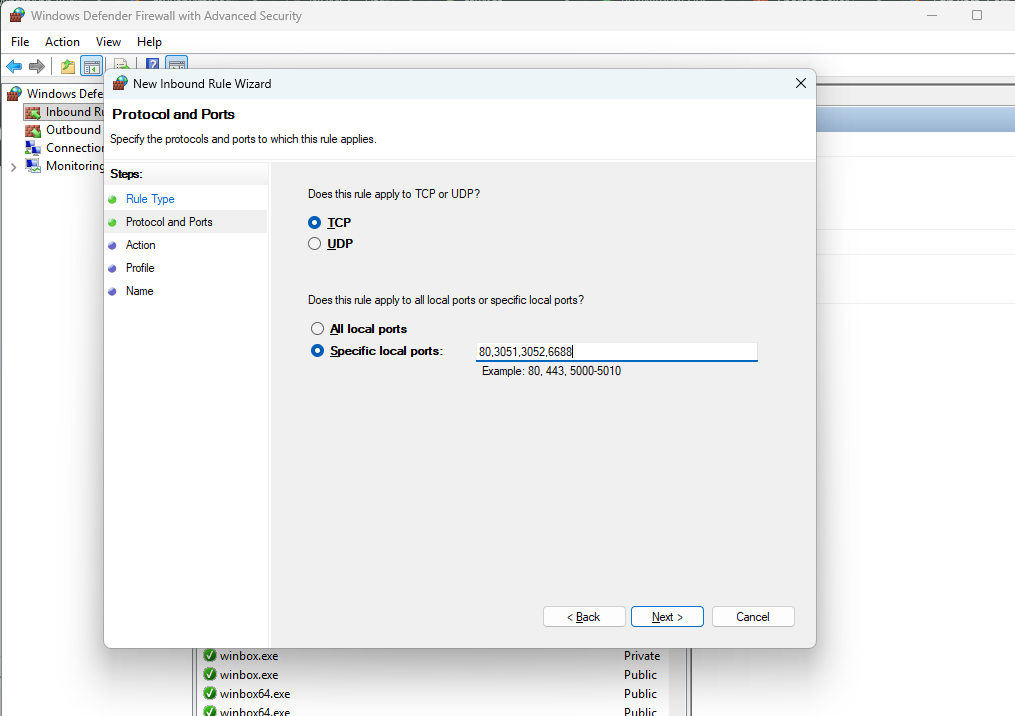Viewport: 1015px width, 716px height.
Task: Select the Windows Defender Firewall root tree node
Action: tap(65, 94)
